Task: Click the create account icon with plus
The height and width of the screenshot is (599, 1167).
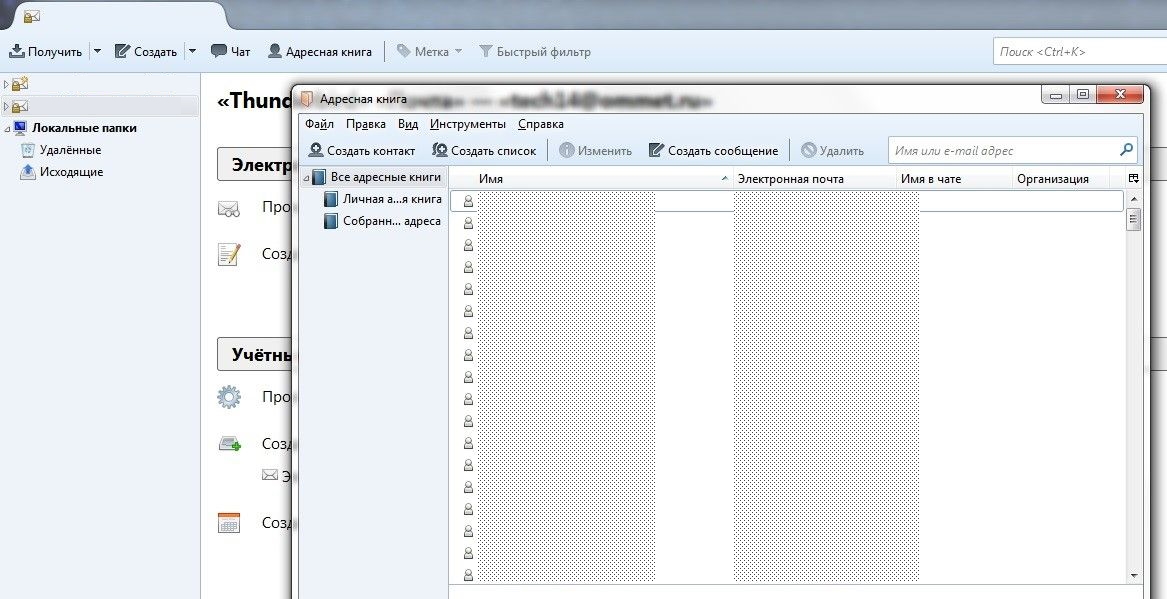Action: point(229,444)
